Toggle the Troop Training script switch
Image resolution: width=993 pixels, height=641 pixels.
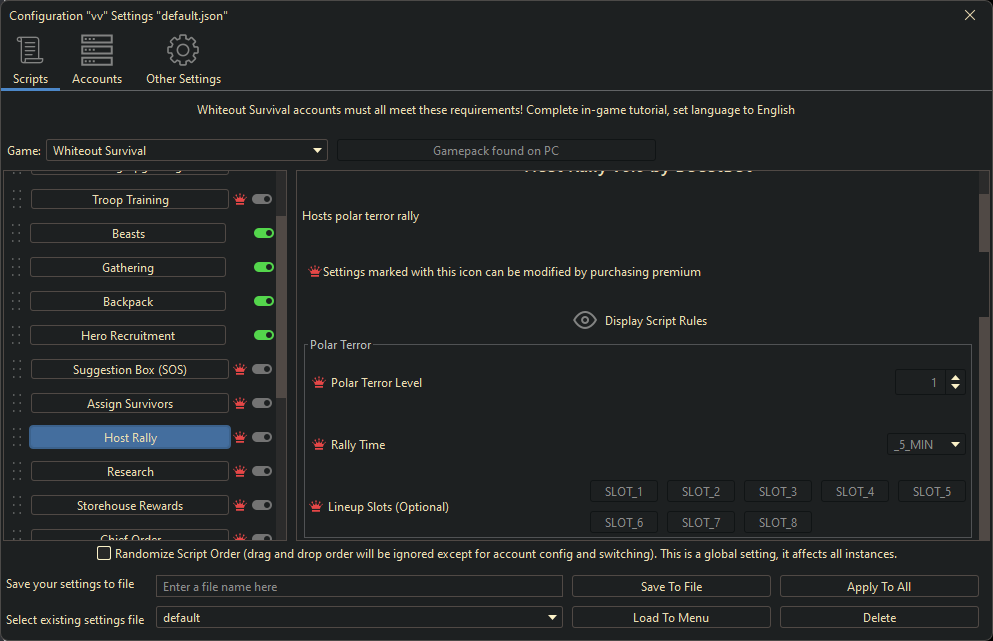point(262,200)
